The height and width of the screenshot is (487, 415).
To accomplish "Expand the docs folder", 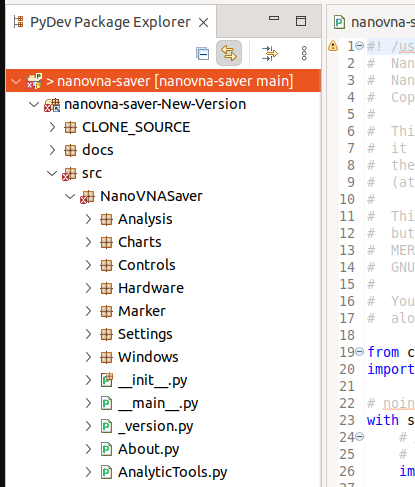I will (x=52, y=150).
